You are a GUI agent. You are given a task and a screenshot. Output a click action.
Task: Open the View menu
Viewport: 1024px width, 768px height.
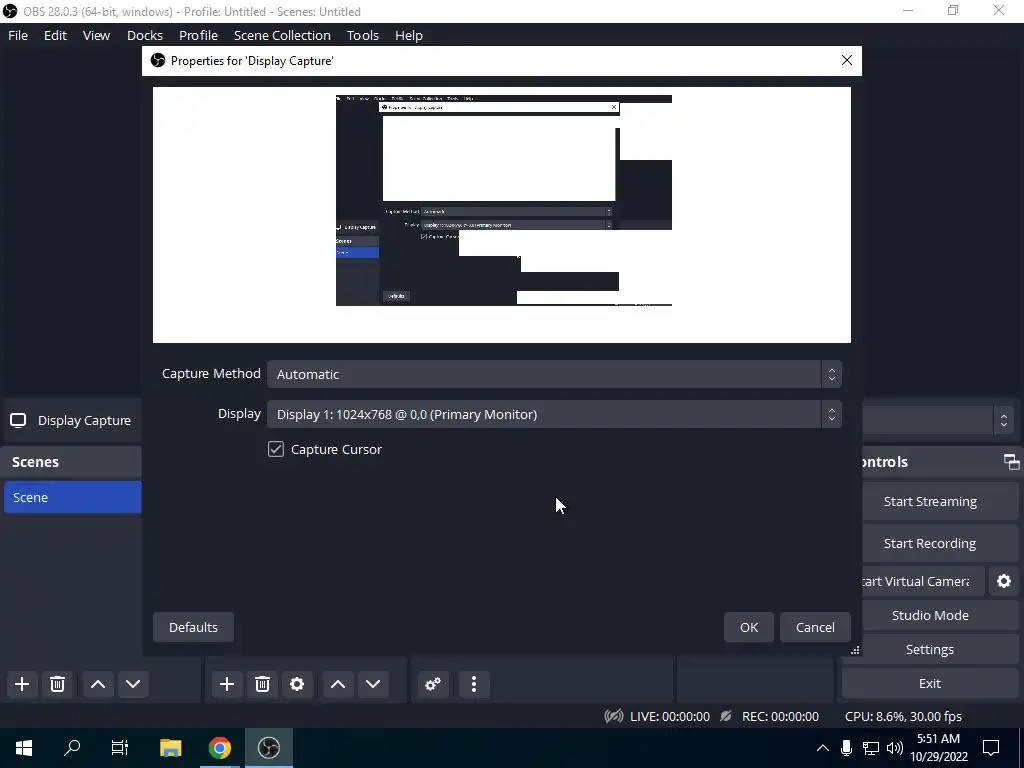[x=96, y=35]
